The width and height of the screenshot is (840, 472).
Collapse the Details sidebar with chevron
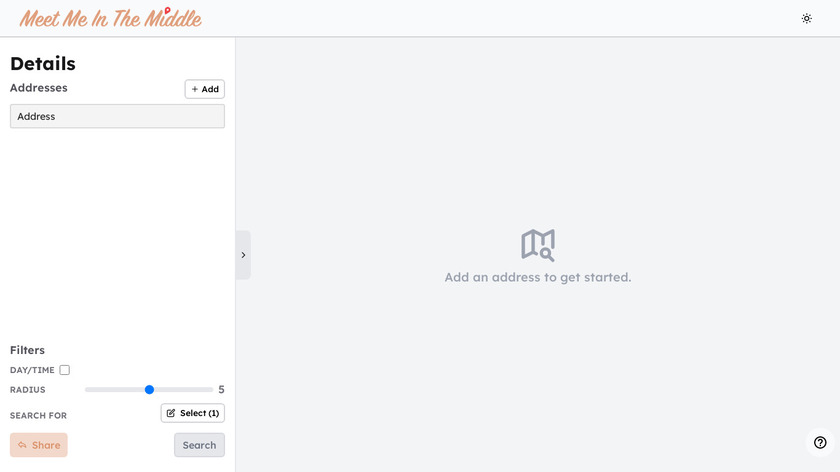[243, 255]
